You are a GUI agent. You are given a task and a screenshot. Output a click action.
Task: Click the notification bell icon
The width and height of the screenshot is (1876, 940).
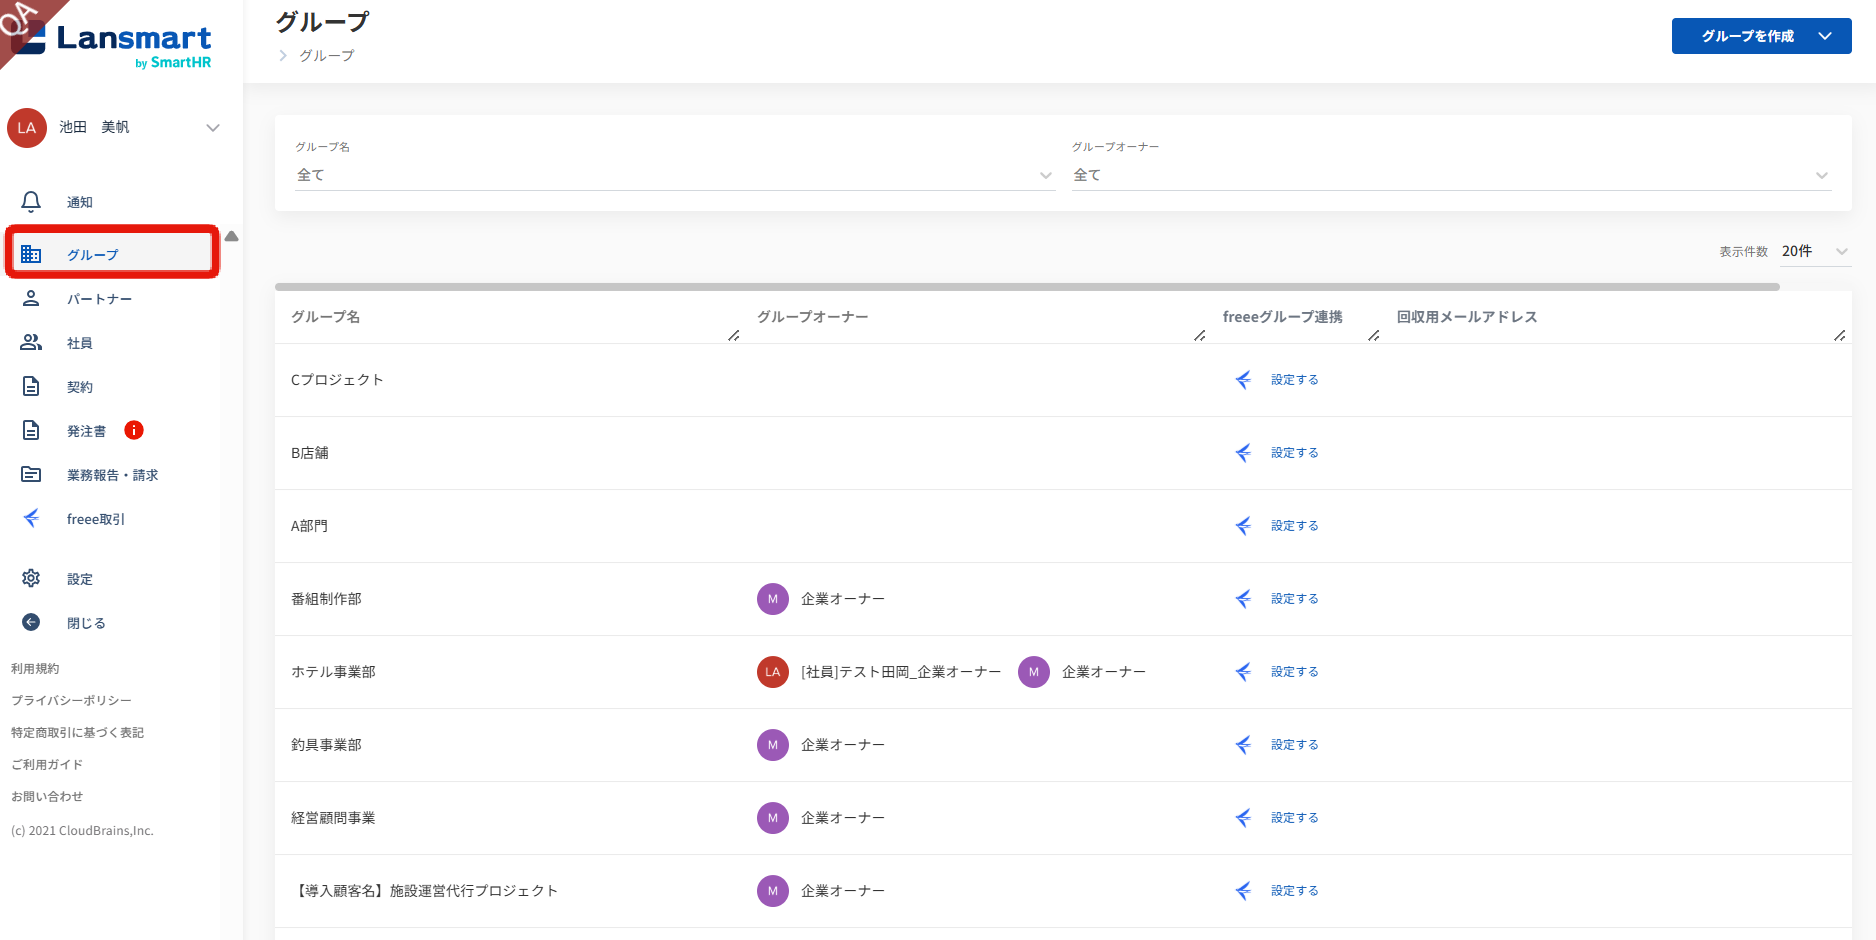click(x=31, y=202)
